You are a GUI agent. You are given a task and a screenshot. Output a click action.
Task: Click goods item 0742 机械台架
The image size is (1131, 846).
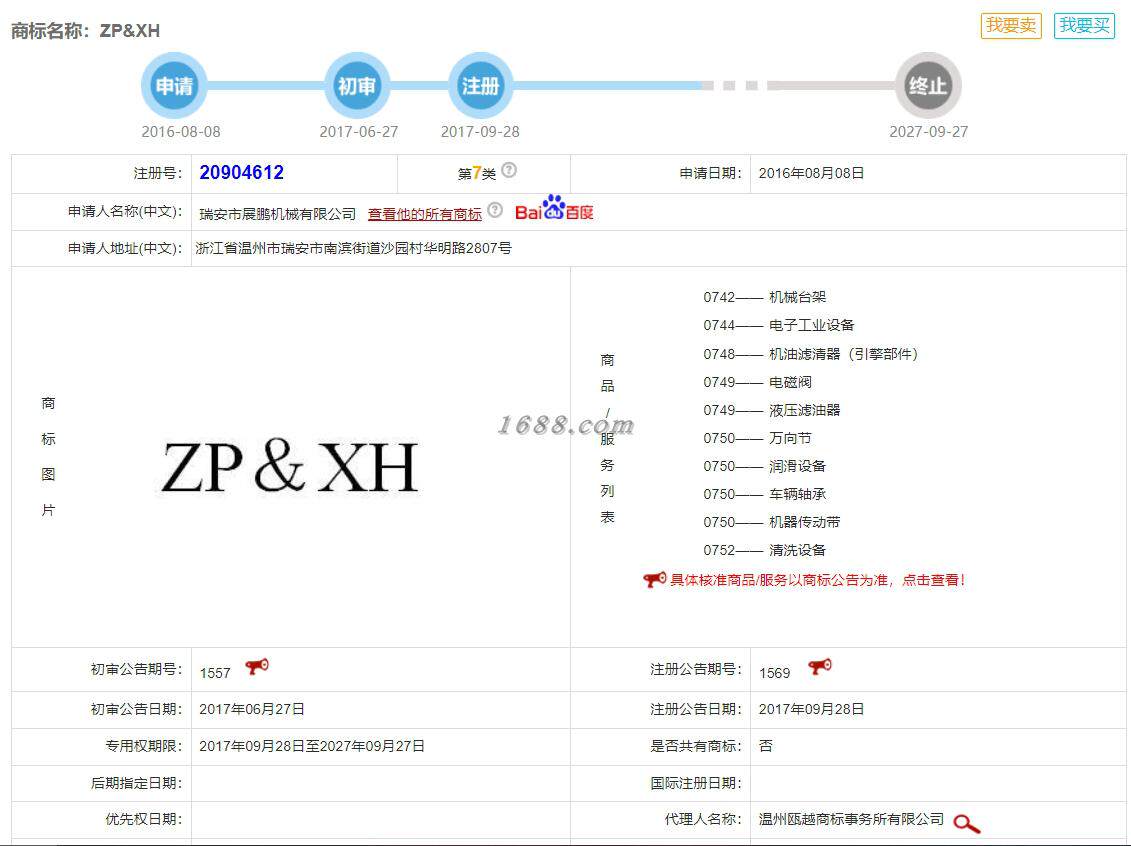click(x=765, y=297)
